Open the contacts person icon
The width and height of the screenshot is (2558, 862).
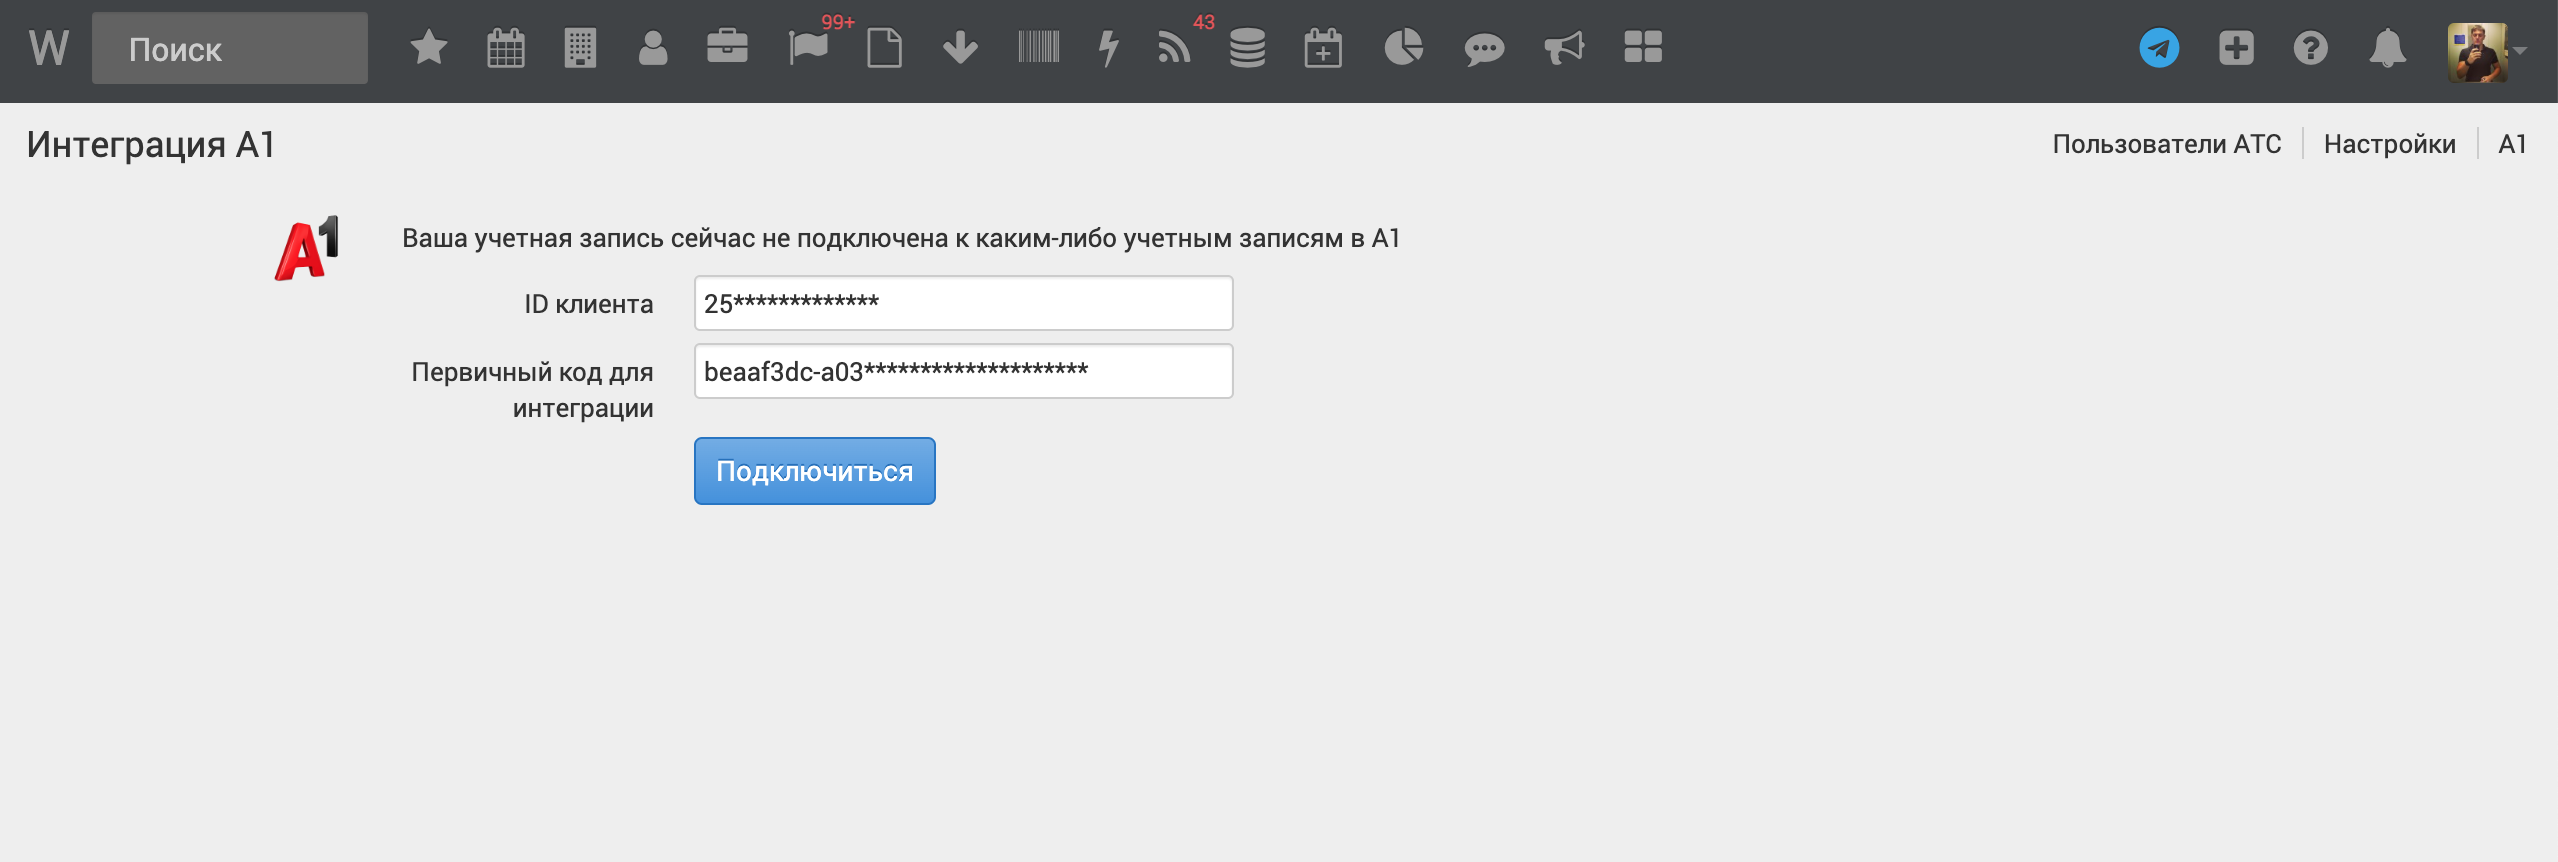coord(653,48)
